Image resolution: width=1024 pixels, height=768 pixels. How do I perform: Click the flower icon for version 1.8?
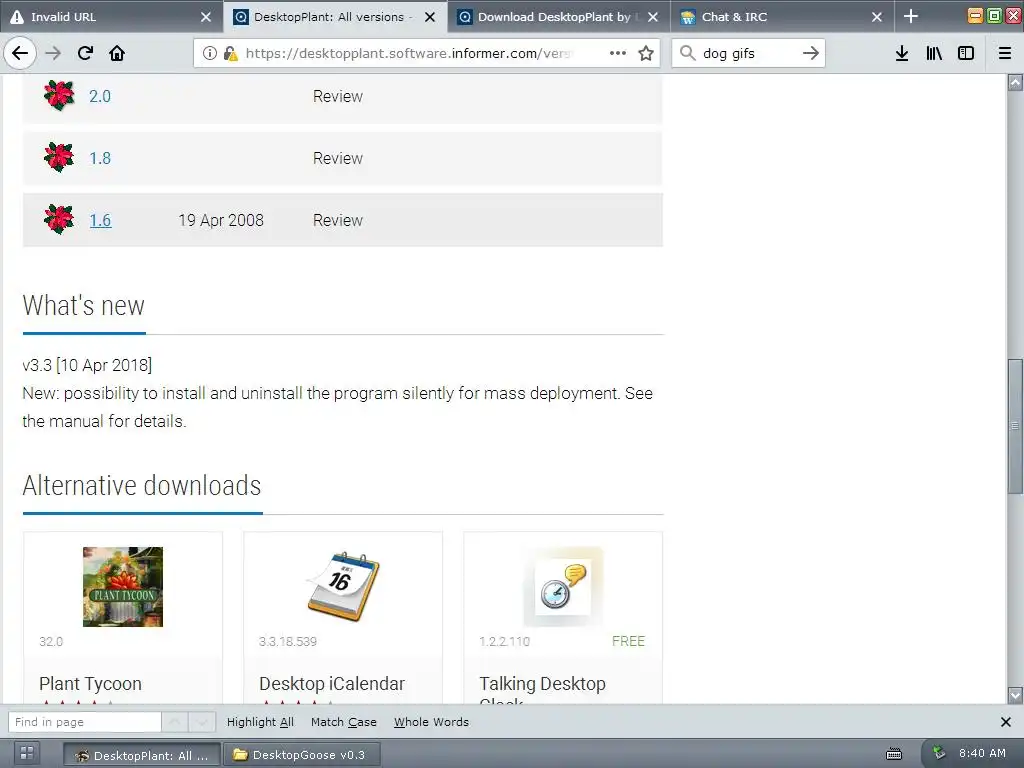click(x=59, y=157)
